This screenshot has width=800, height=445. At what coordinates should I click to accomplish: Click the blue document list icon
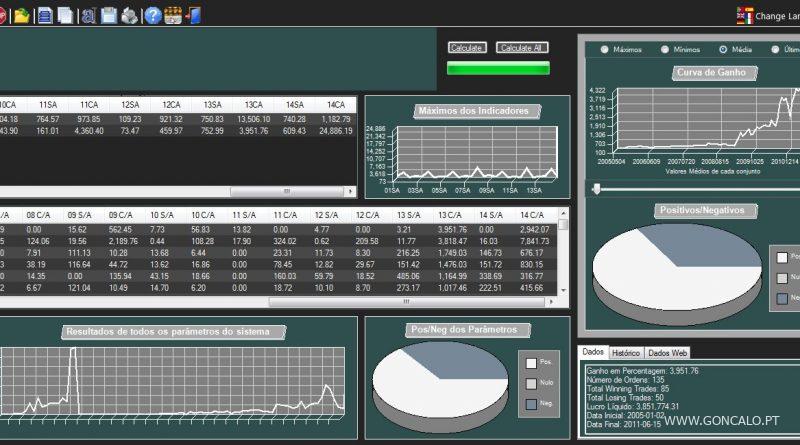pyautogui.click(x=45, y=15)
